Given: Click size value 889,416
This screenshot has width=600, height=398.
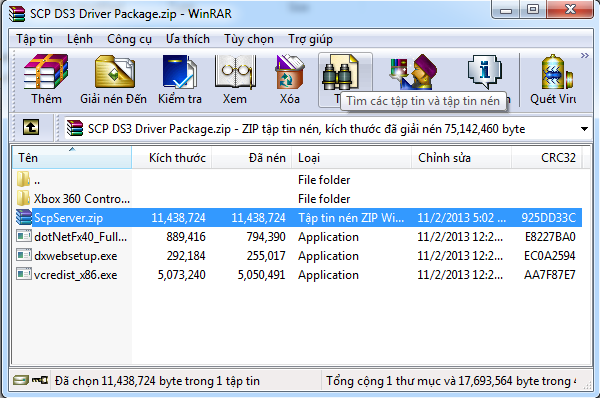Looking at the screenshot, I should [x=186, y=237].
